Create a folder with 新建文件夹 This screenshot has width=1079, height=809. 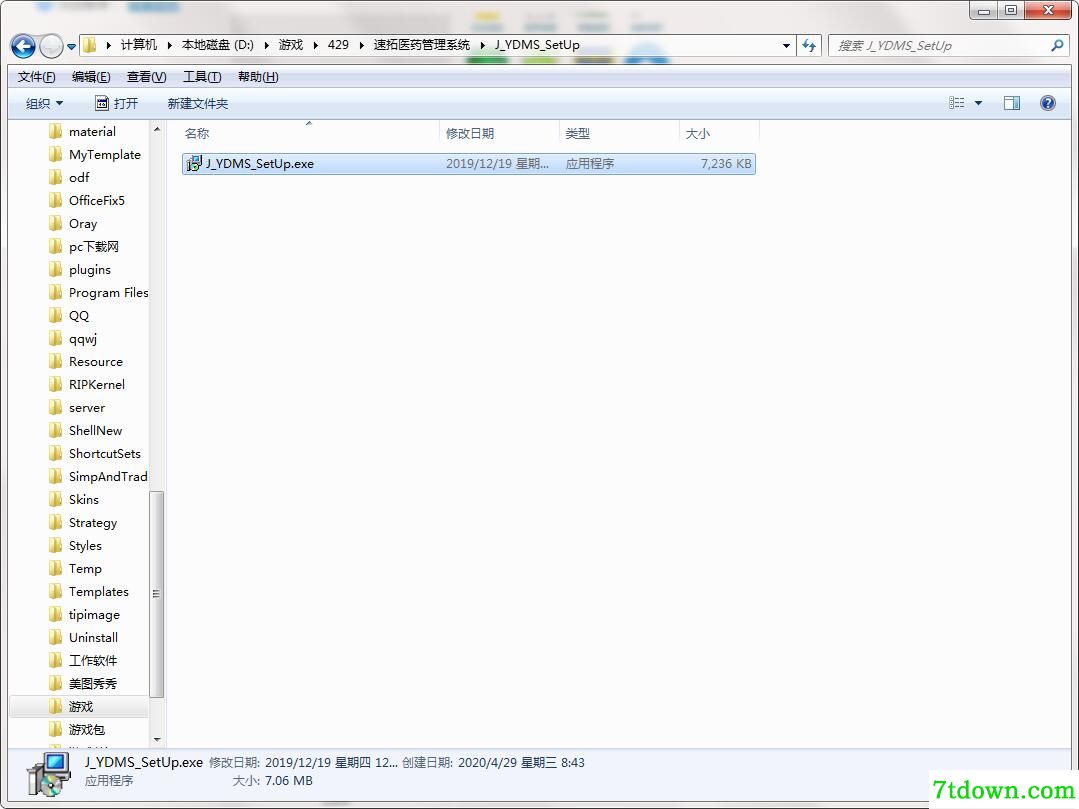pyautogui.click(x=197, y=104)
